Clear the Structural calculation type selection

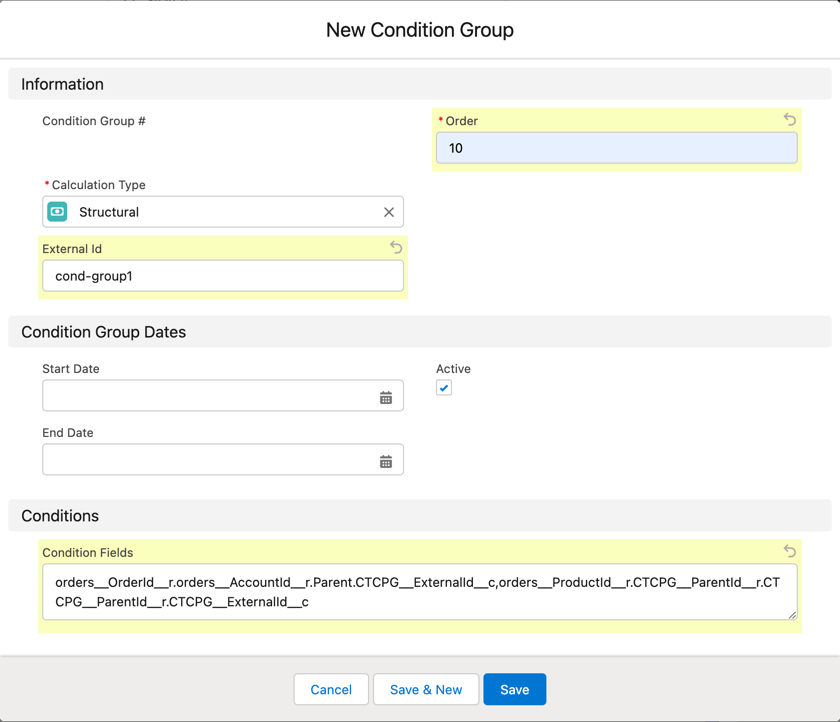coord(389,212)
